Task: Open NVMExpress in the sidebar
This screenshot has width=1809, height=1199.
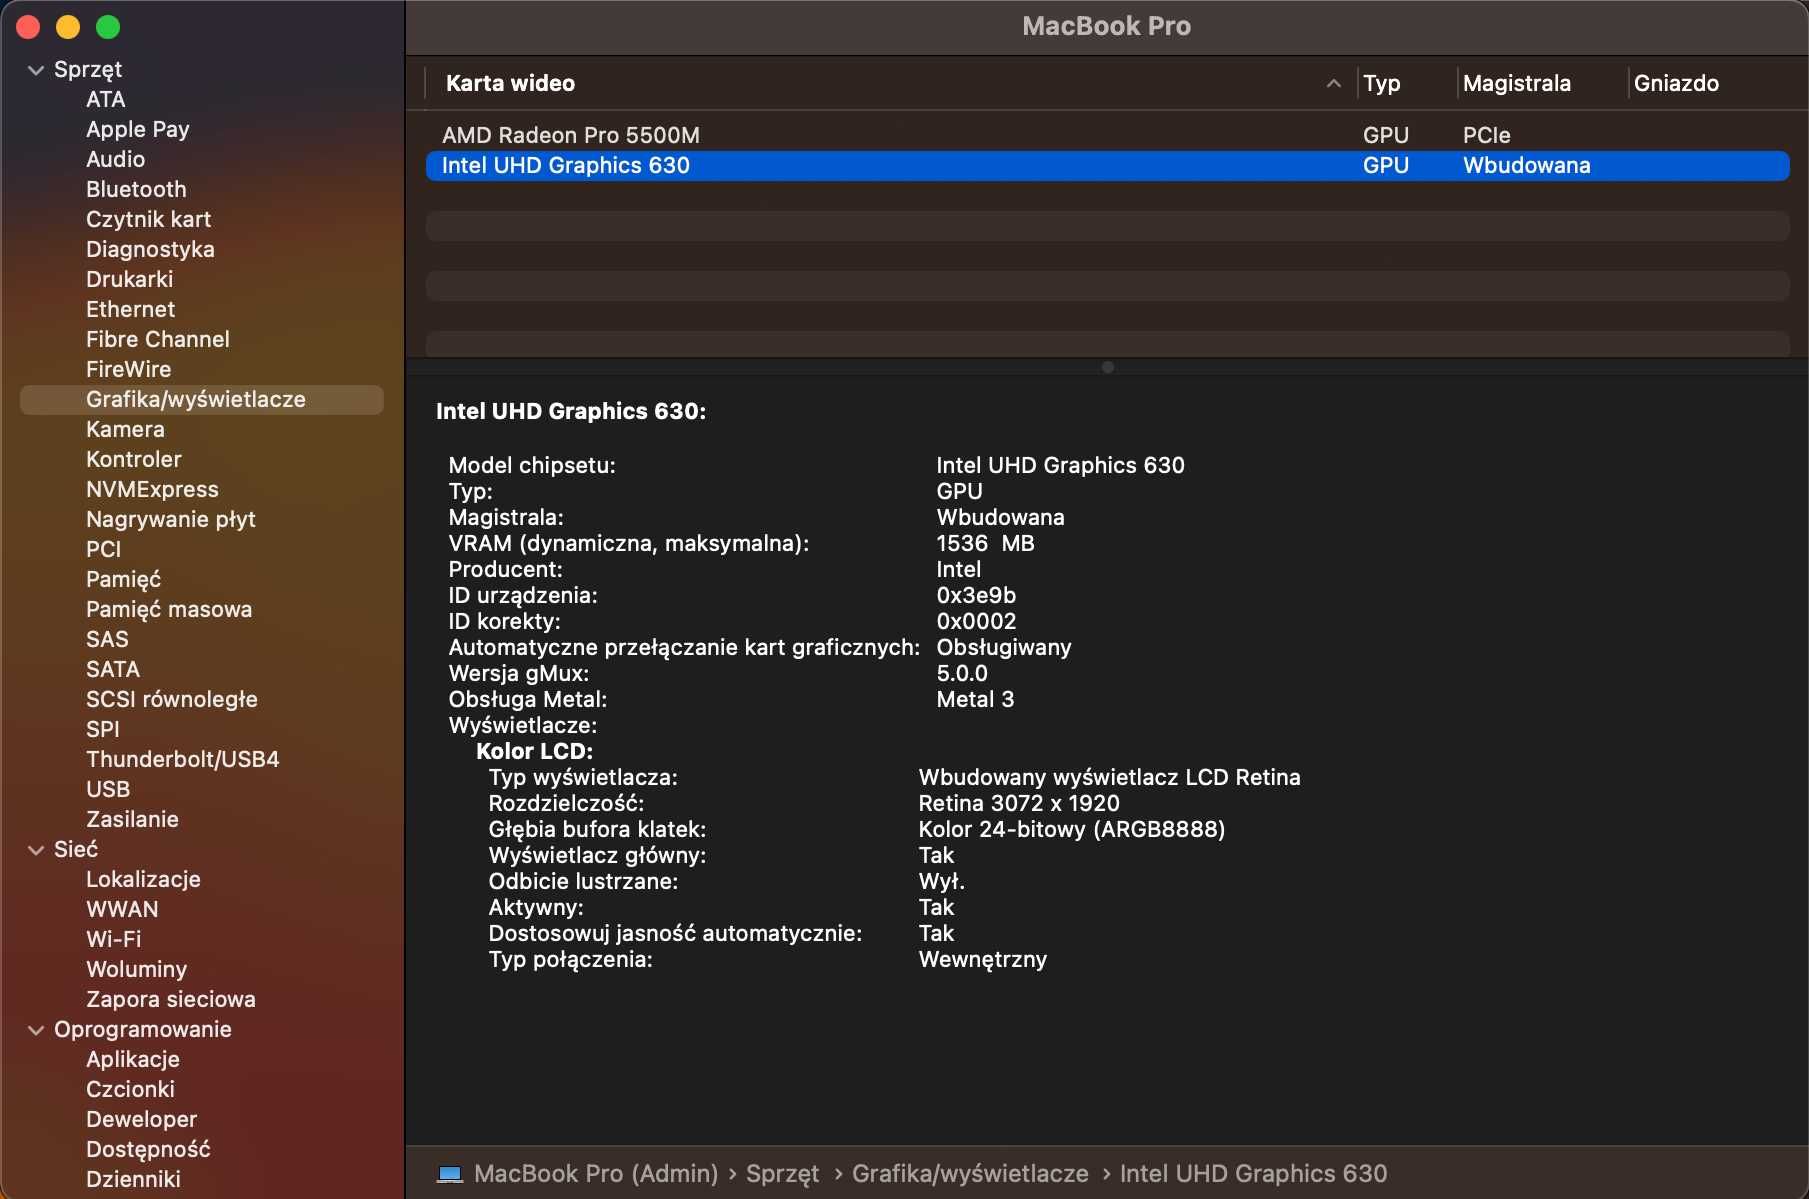Action: click(x=152, y=490)
